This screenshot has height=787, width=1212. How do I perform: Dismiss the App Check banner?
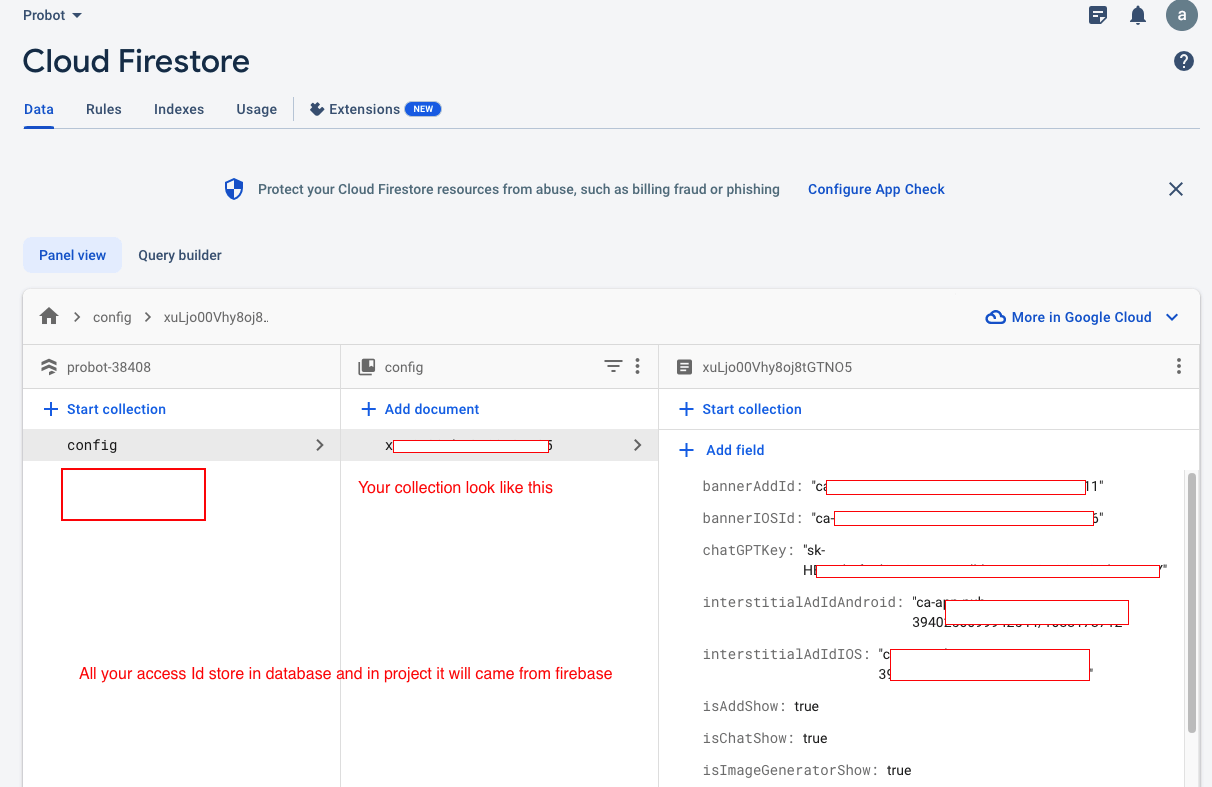click(x=1176, y=189)
